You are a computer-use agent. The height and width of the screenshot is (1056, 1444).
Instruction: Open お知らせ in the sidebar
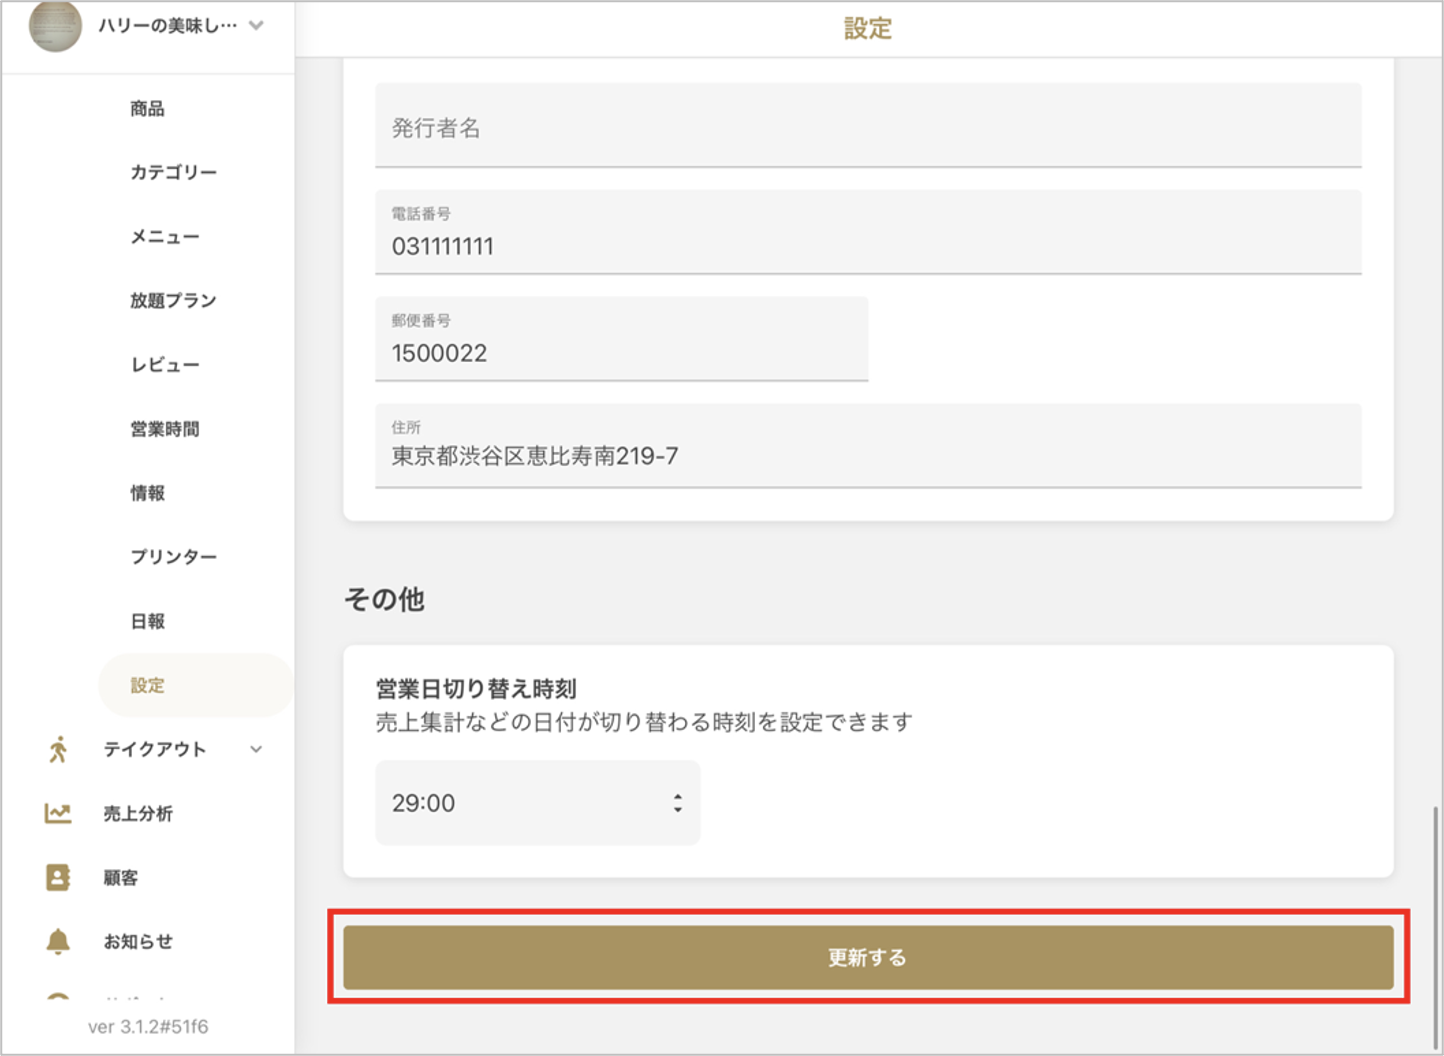138,941
